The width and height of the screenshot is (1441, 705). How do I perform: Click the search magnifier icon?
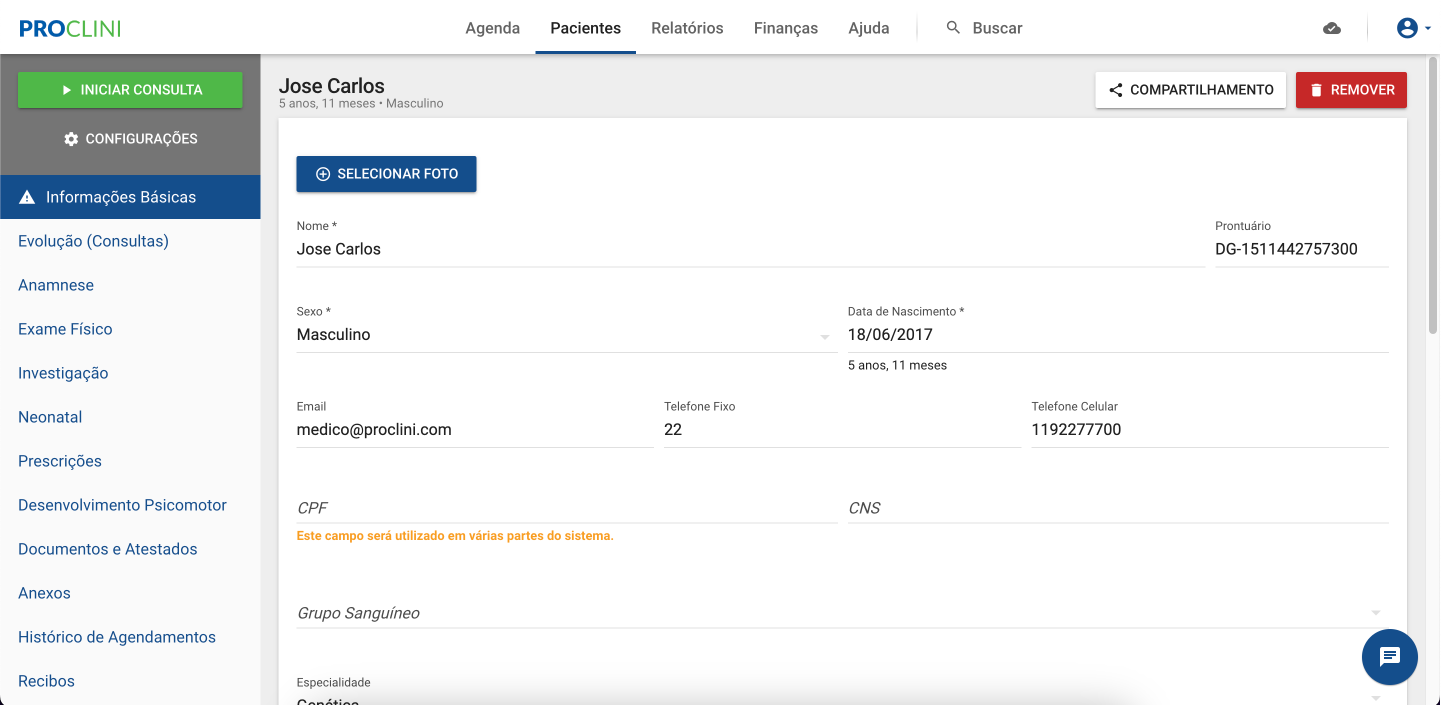pos(953,28)
